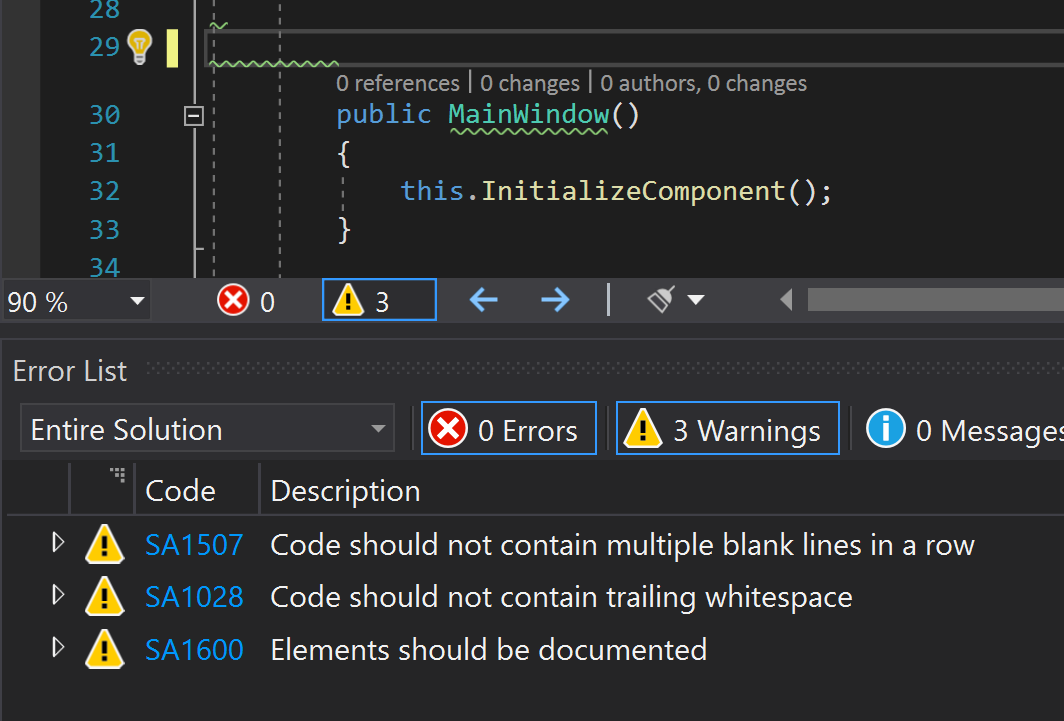This screenshot has width=1064, height=721.
Task: Toggle the 0 Errors filter
Action: (x=508, y=430)
